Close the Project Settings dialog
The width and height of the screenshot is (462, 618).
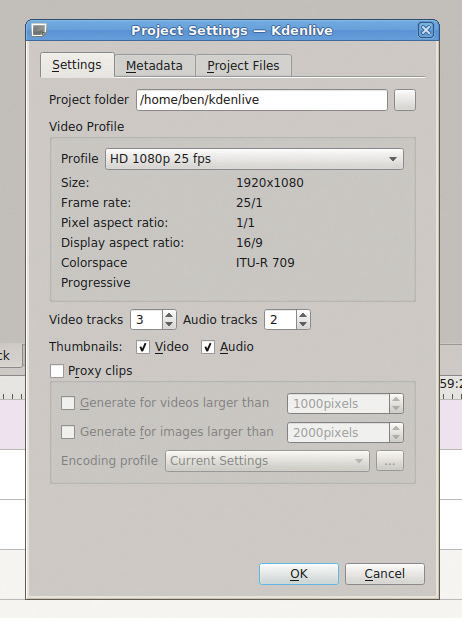(x=426, y=30)
